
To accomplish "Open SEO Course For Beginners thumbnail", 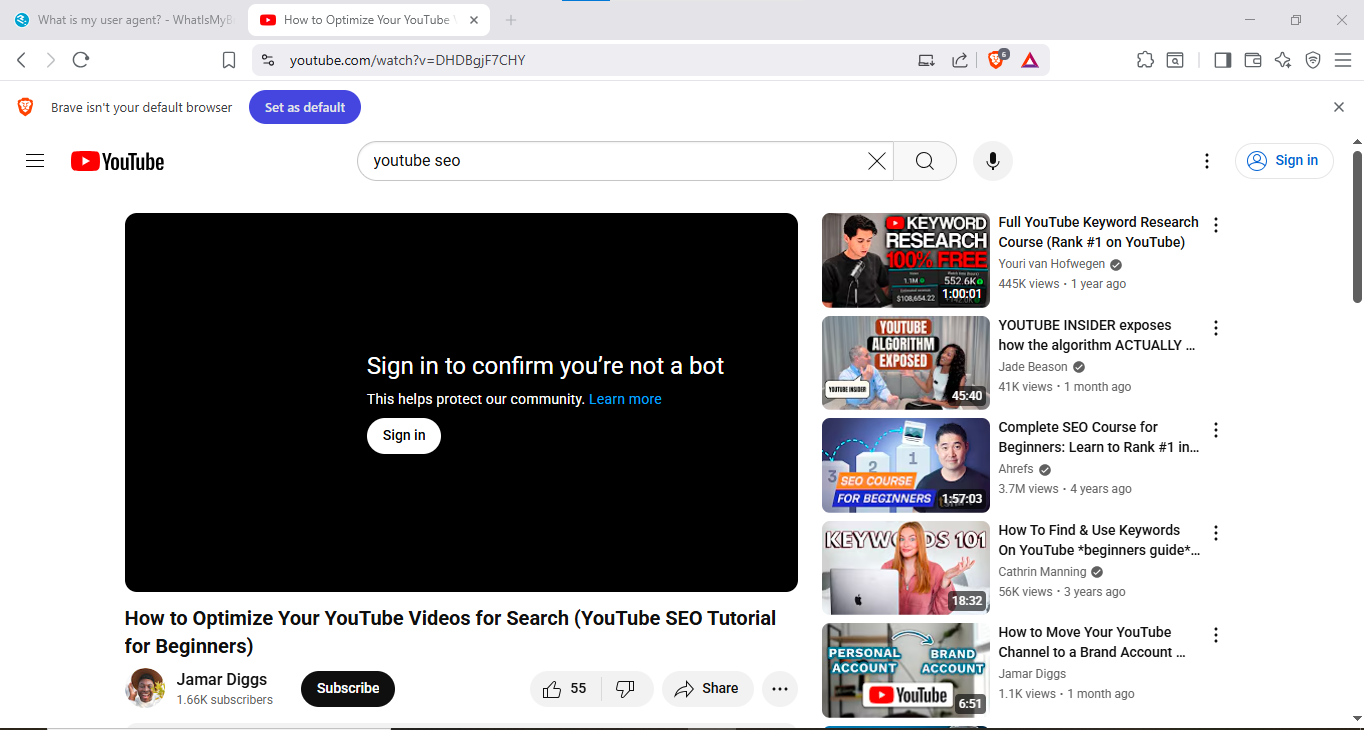I will (x=906, y=465).
